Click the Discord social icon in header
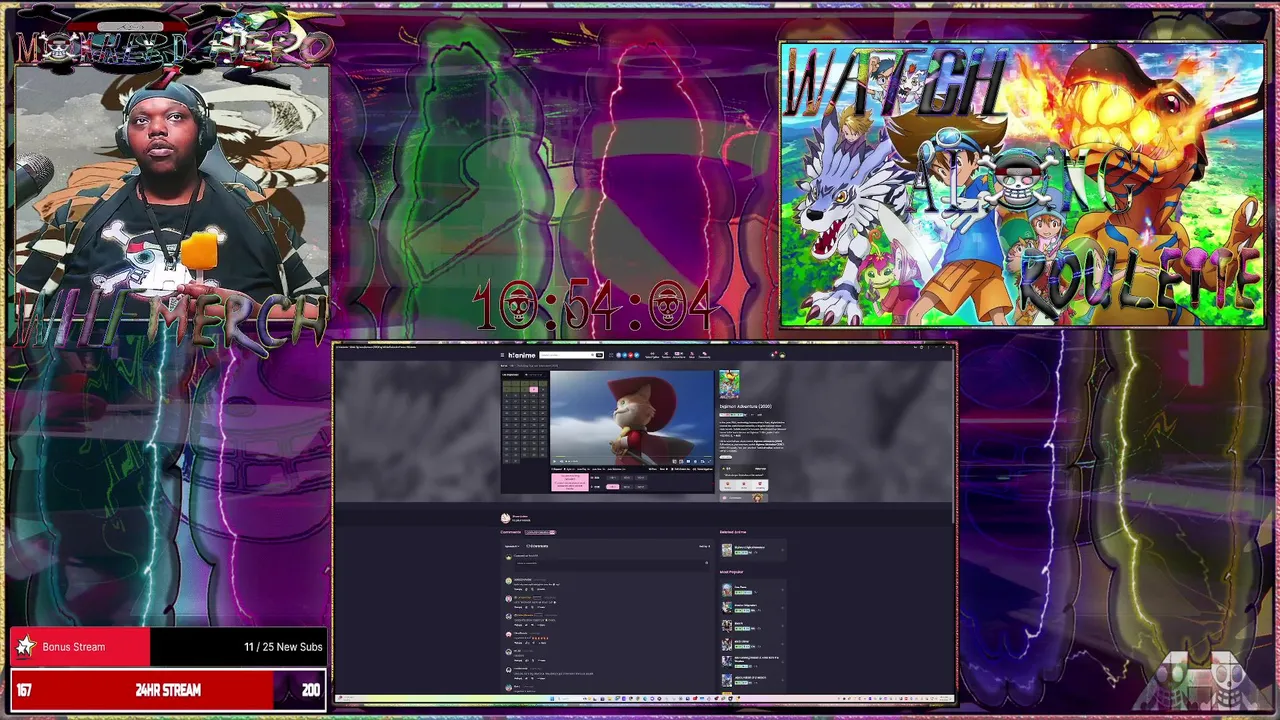 point(619,355)
